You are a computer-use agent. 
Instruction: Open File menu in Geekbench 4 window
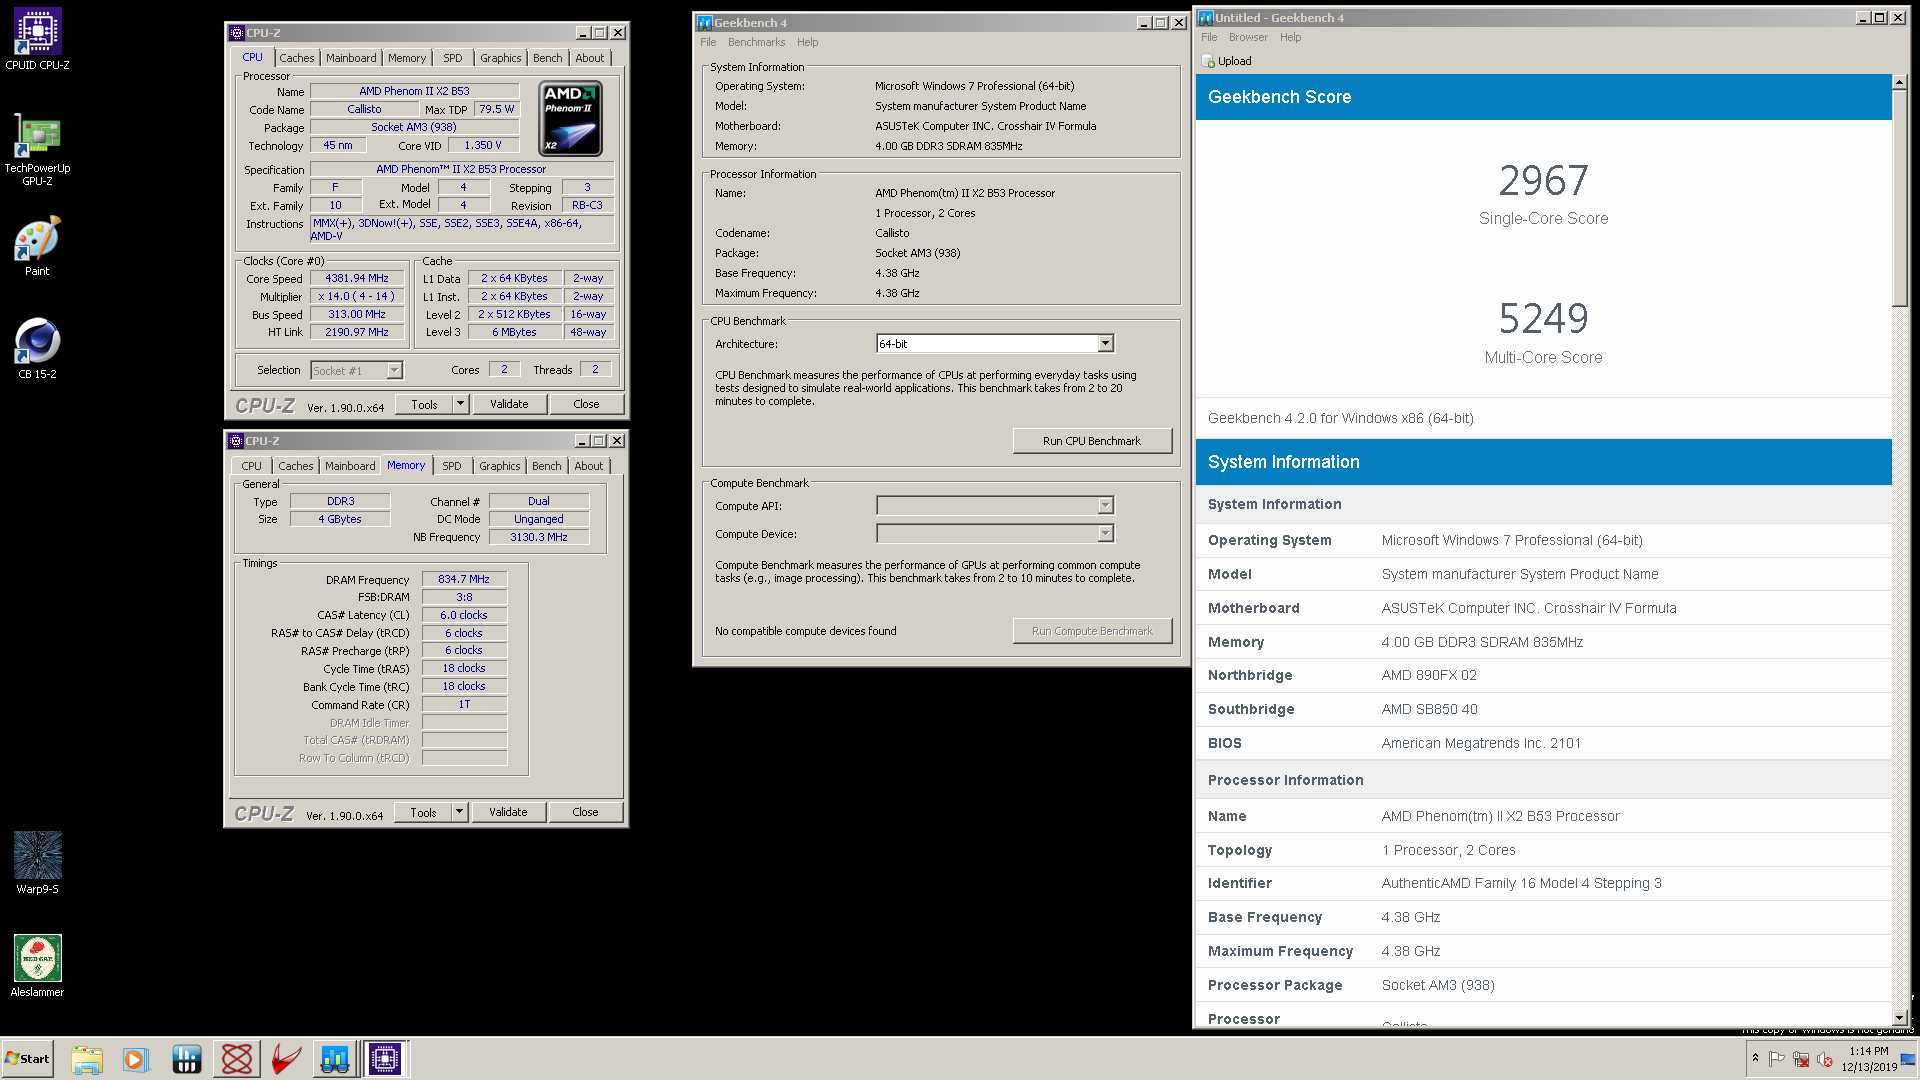click(x=708, y=42)
